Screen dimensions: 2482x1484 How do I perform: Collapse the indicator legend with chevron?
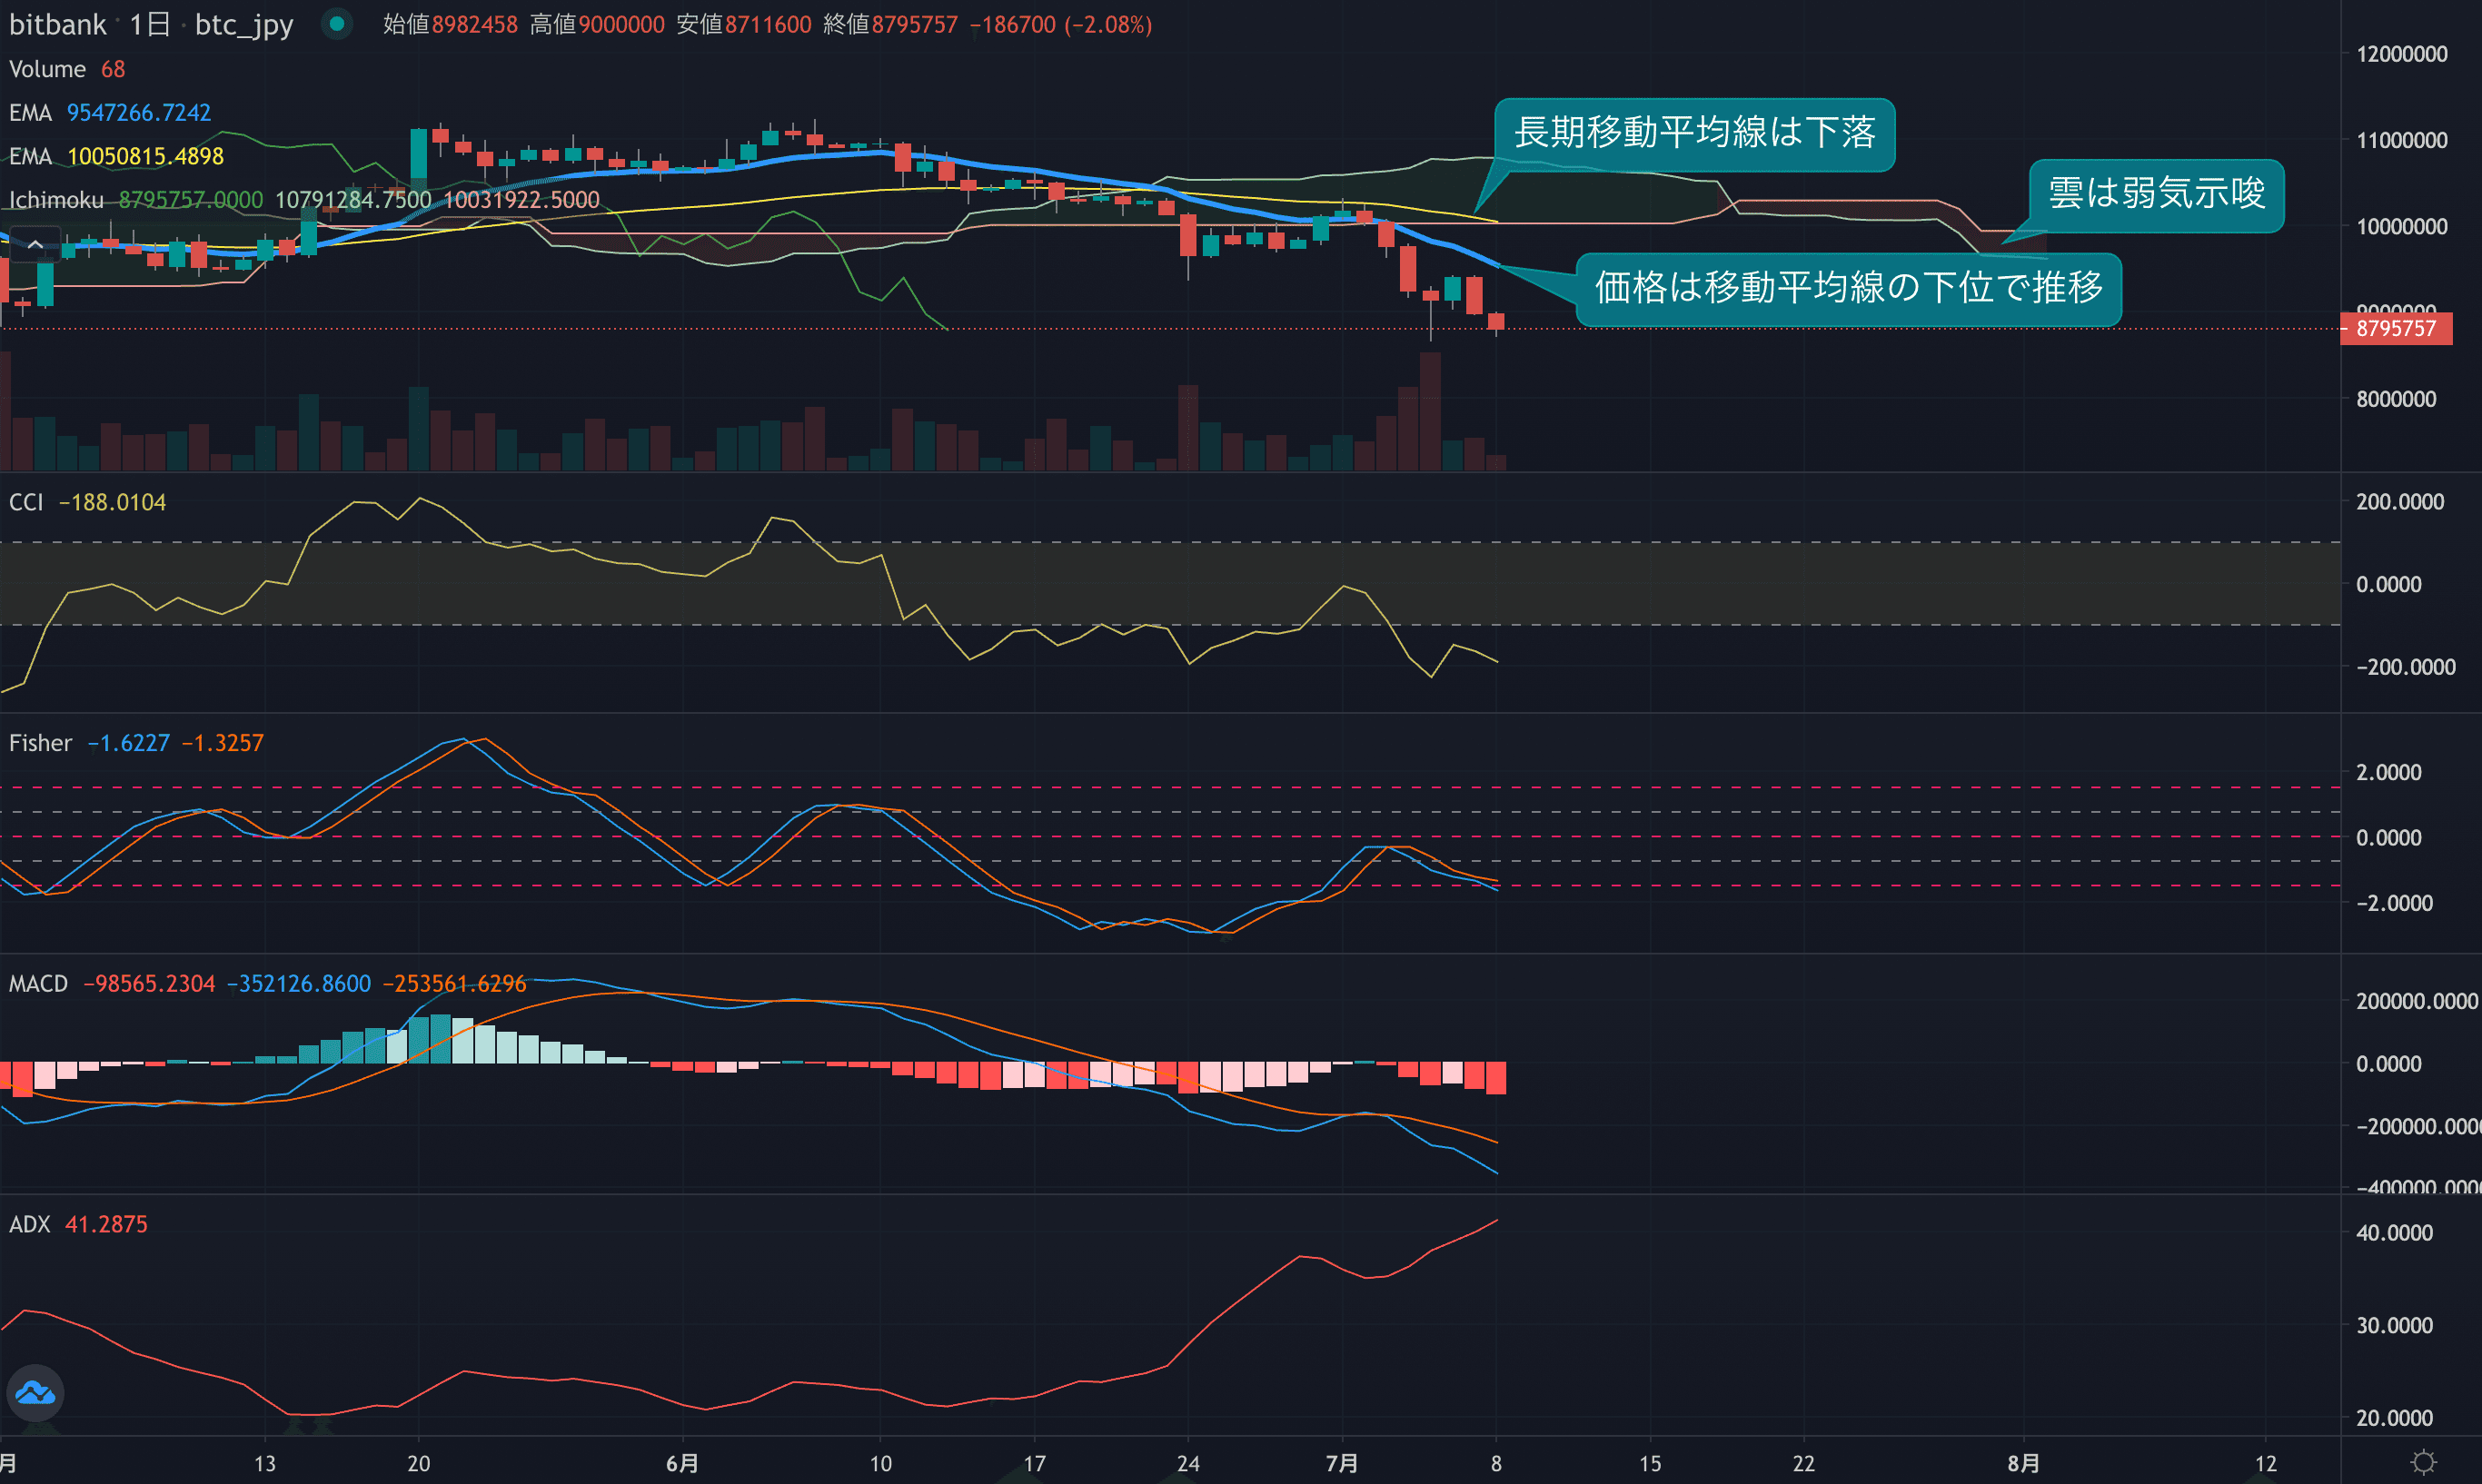(x=35, y=244)
